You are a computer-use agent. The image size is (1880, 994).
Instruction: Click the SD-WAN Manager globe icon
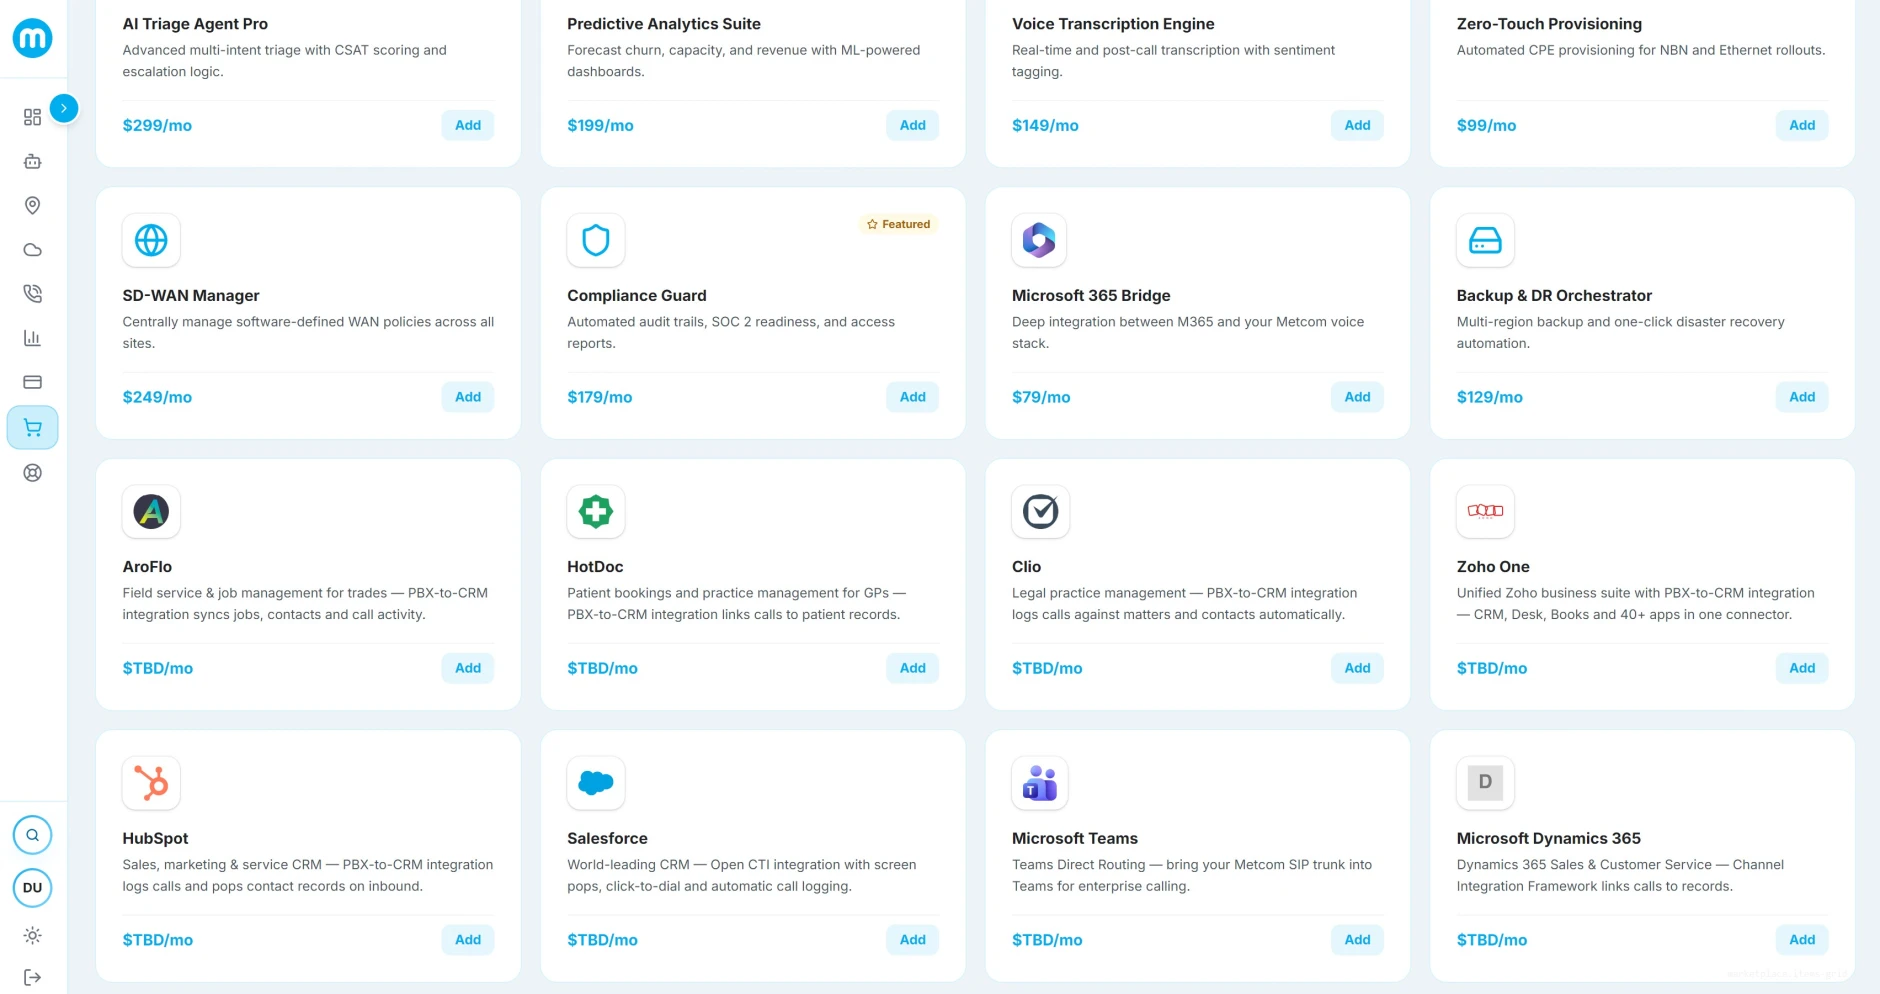pyautogui.click(x=151, y=240)
